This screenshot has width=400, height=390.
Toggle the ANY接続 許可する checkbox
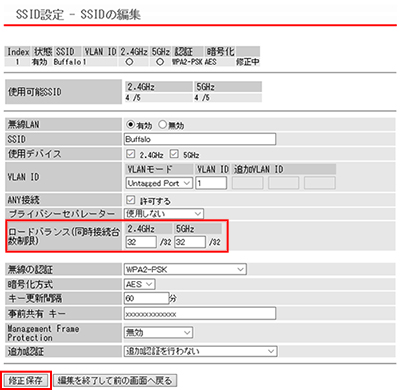click(130, 200)
